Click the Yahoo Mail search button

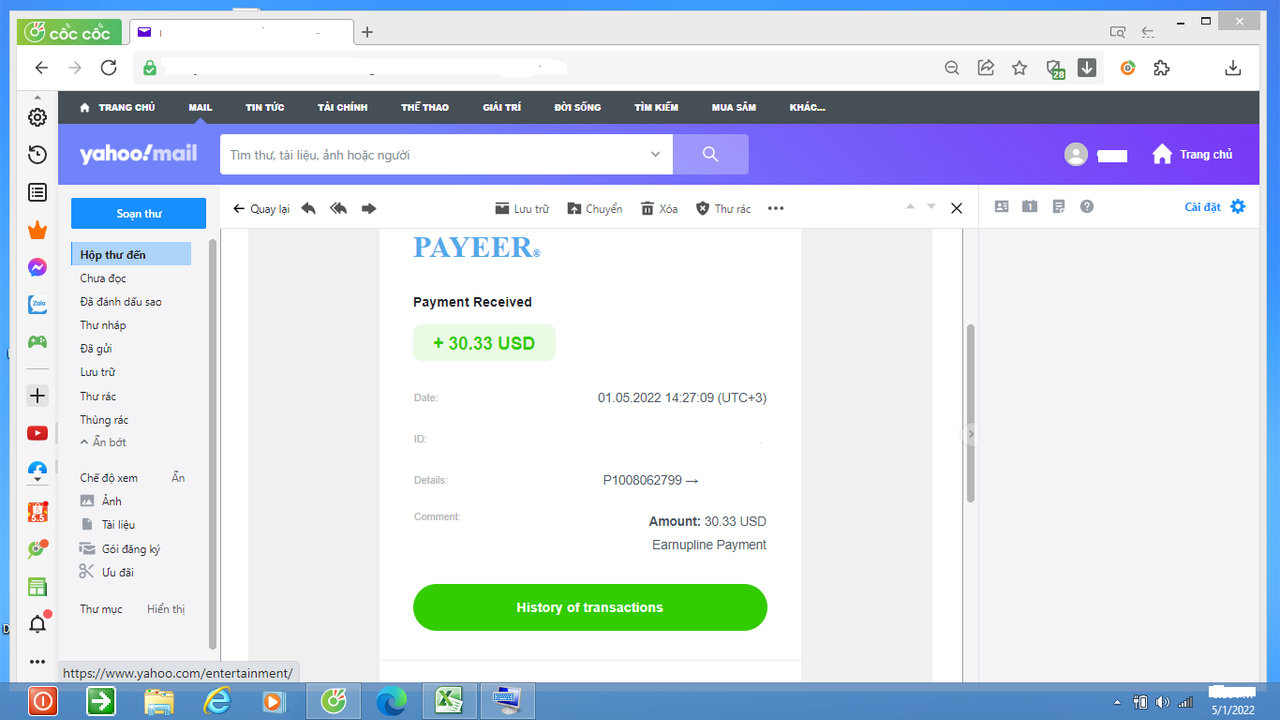(711, 154)
